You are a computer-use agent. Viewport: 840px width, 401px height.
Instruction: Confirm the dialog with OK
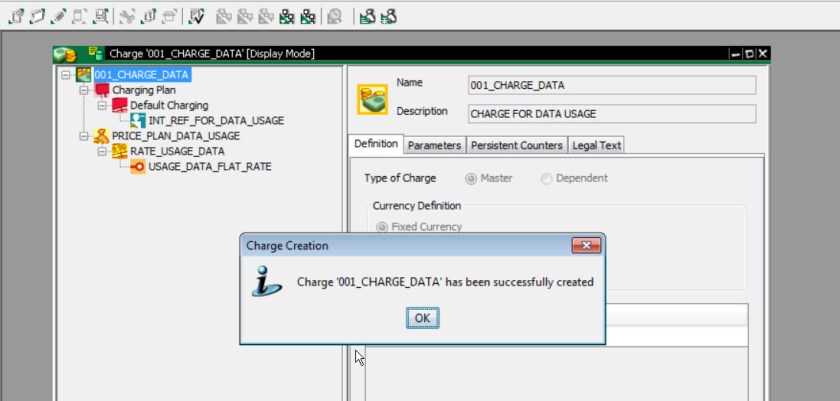(x=423, y=318)
